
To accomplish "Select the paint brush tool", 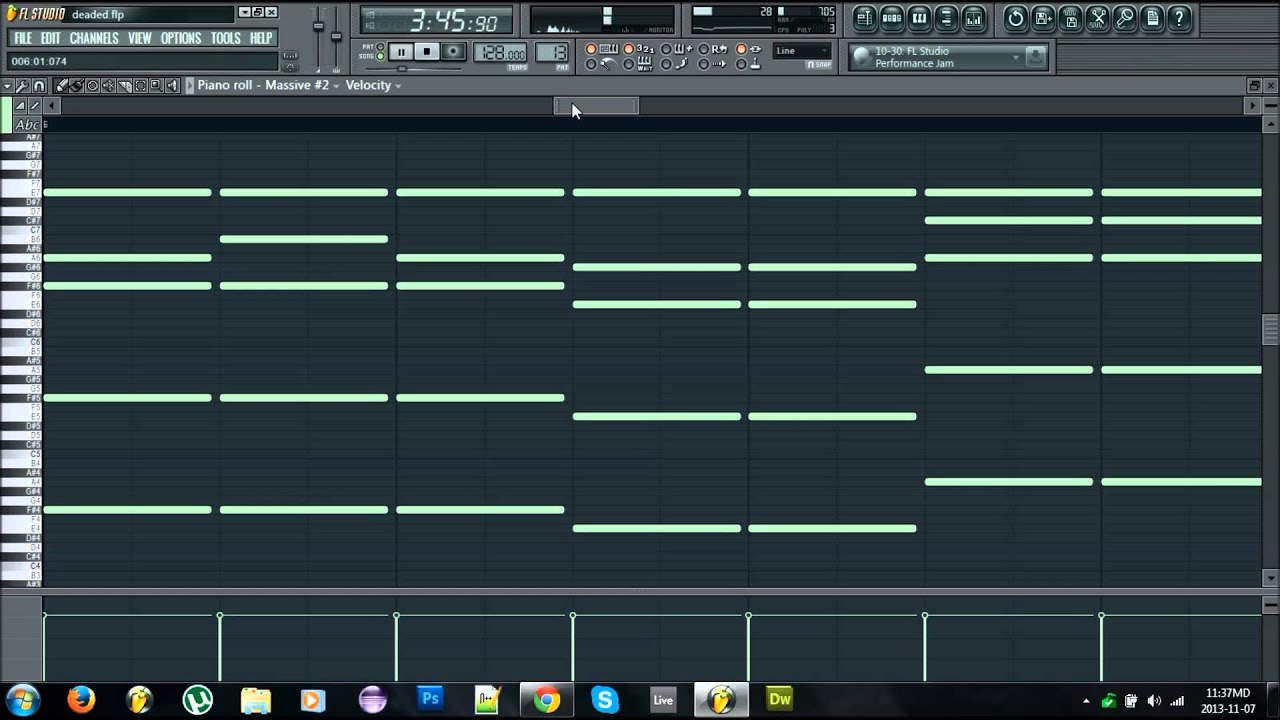I will [77, 86].
